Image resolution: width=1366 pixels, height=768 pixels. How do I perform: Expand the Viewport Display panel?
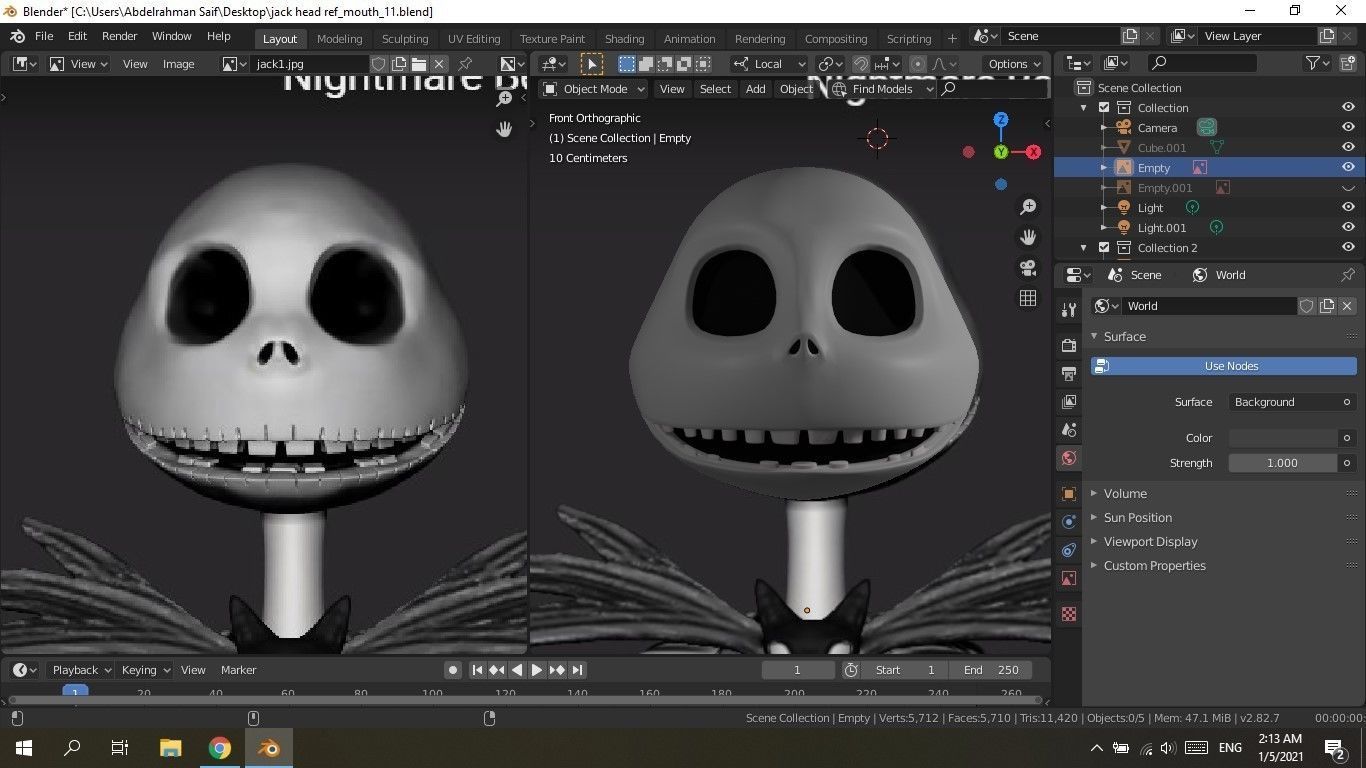(1150, 542)
